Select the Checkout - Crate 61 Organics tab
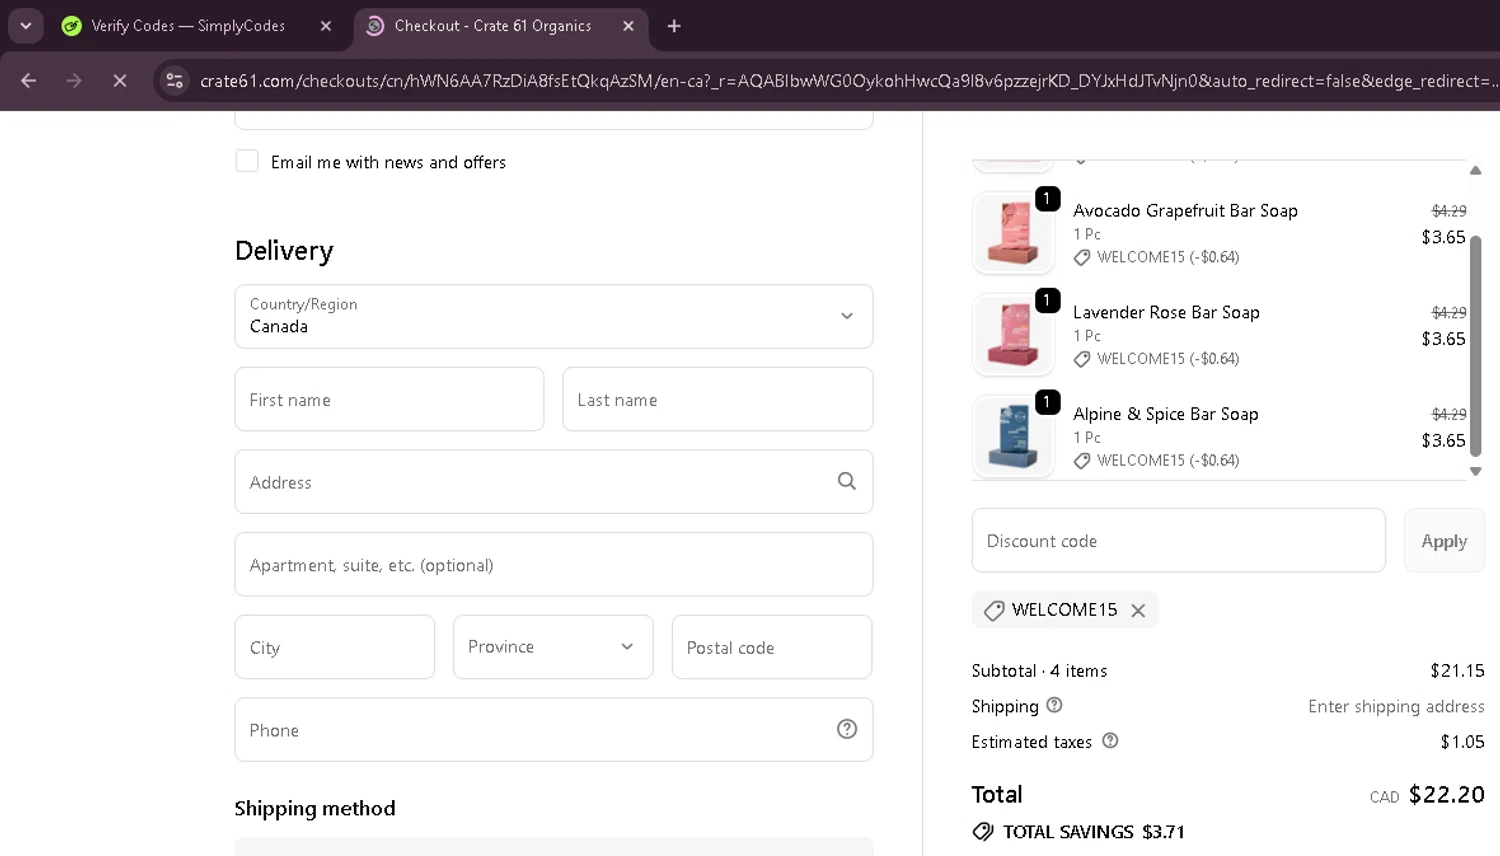Image resolution: width=1500 pixels, height=856 pixels. click(492, 26)
